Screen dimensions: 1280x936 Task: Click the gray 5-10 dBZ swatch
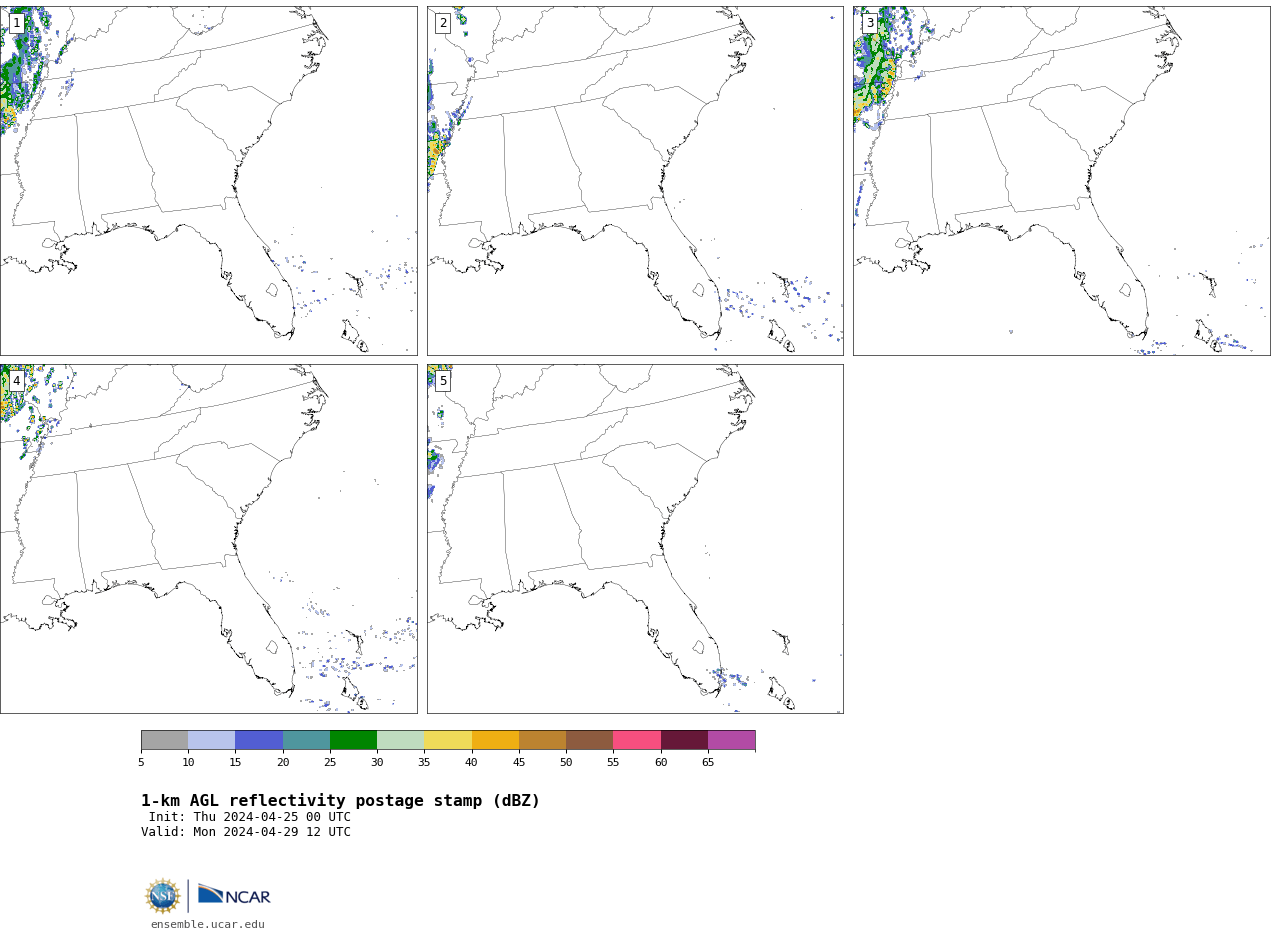tap(165, 740)
